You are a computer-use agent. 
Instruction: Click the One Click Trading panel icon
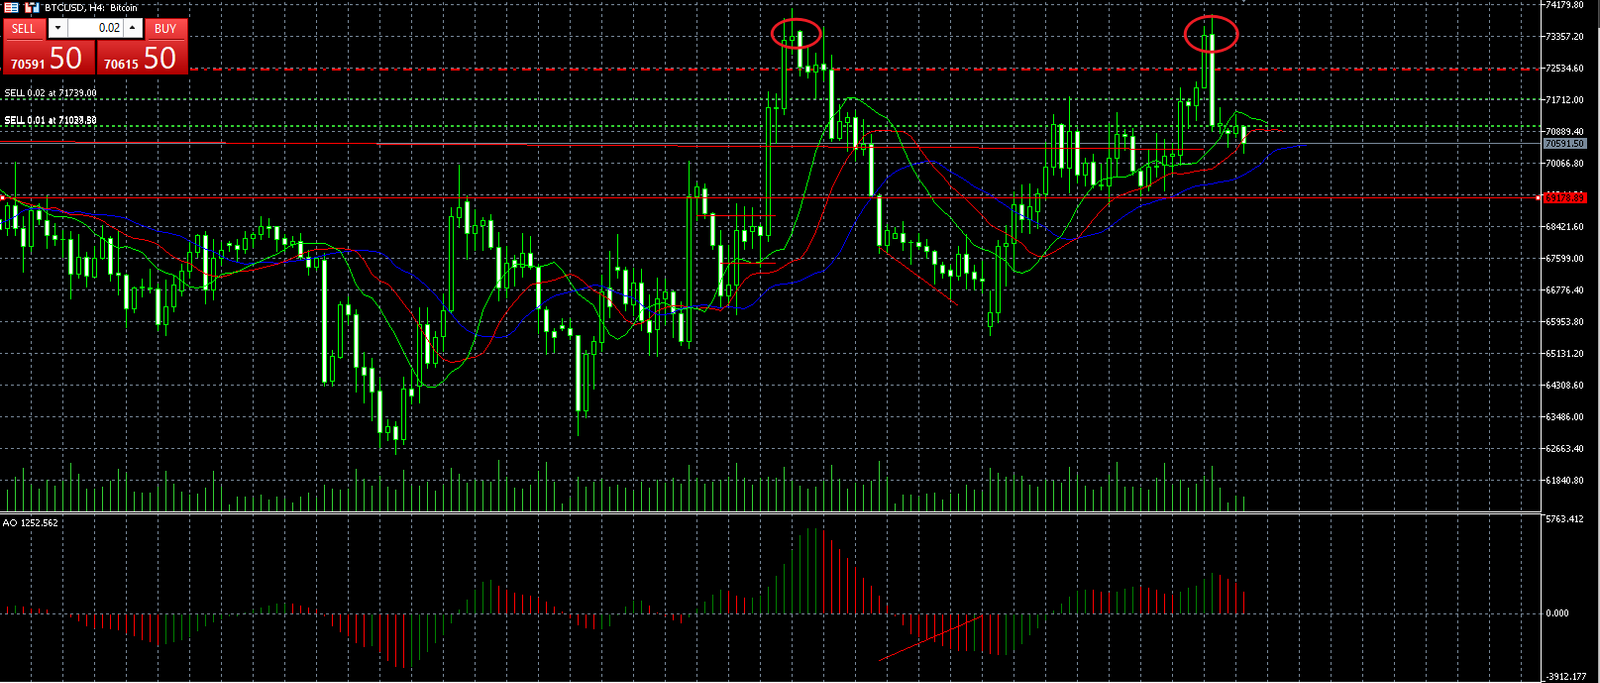pyautogui.click(x=31, y=7)
